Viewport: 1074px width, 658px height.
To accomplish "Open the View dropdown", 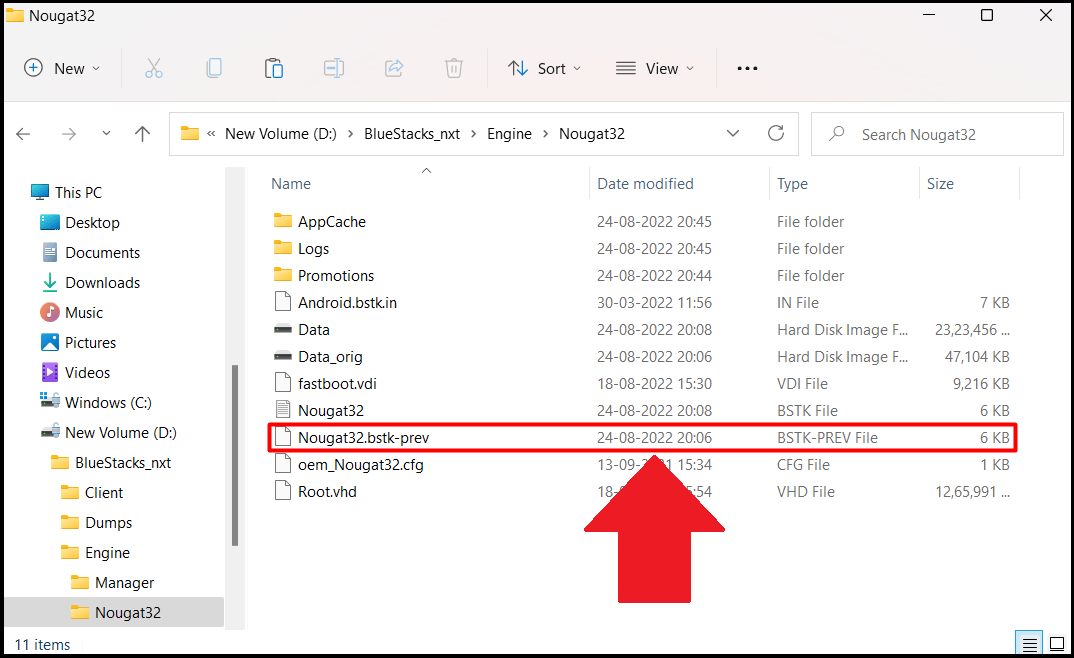I will [x=655, y=68].
